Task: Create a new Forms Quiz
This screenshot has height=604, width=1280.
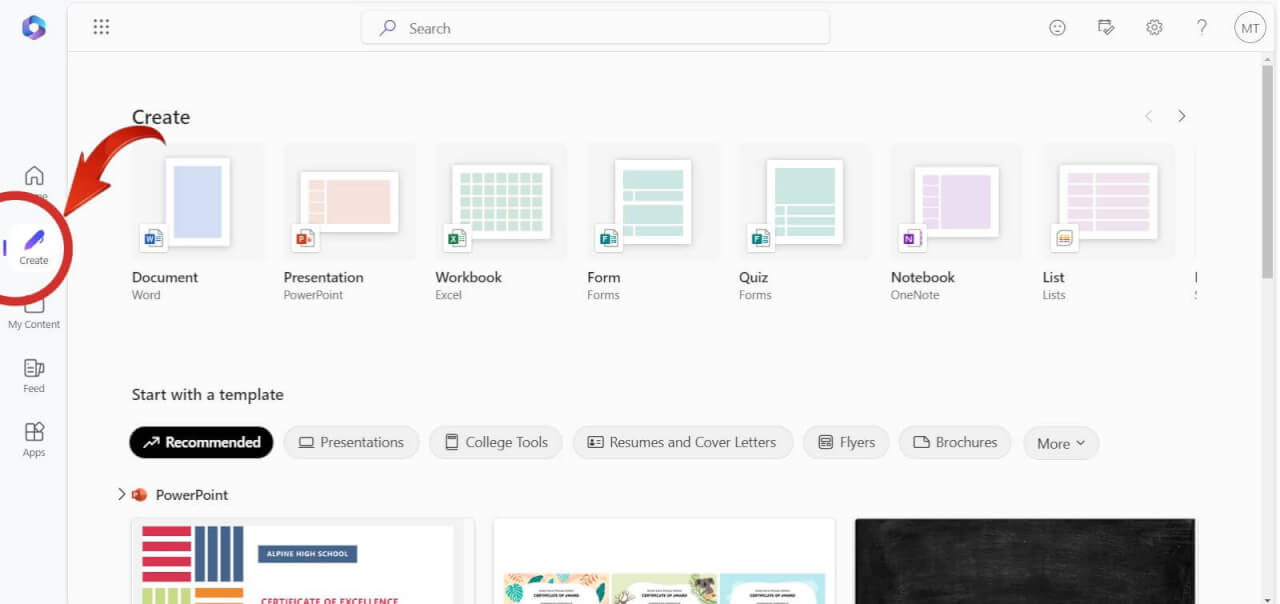Action: coord(804,223)
